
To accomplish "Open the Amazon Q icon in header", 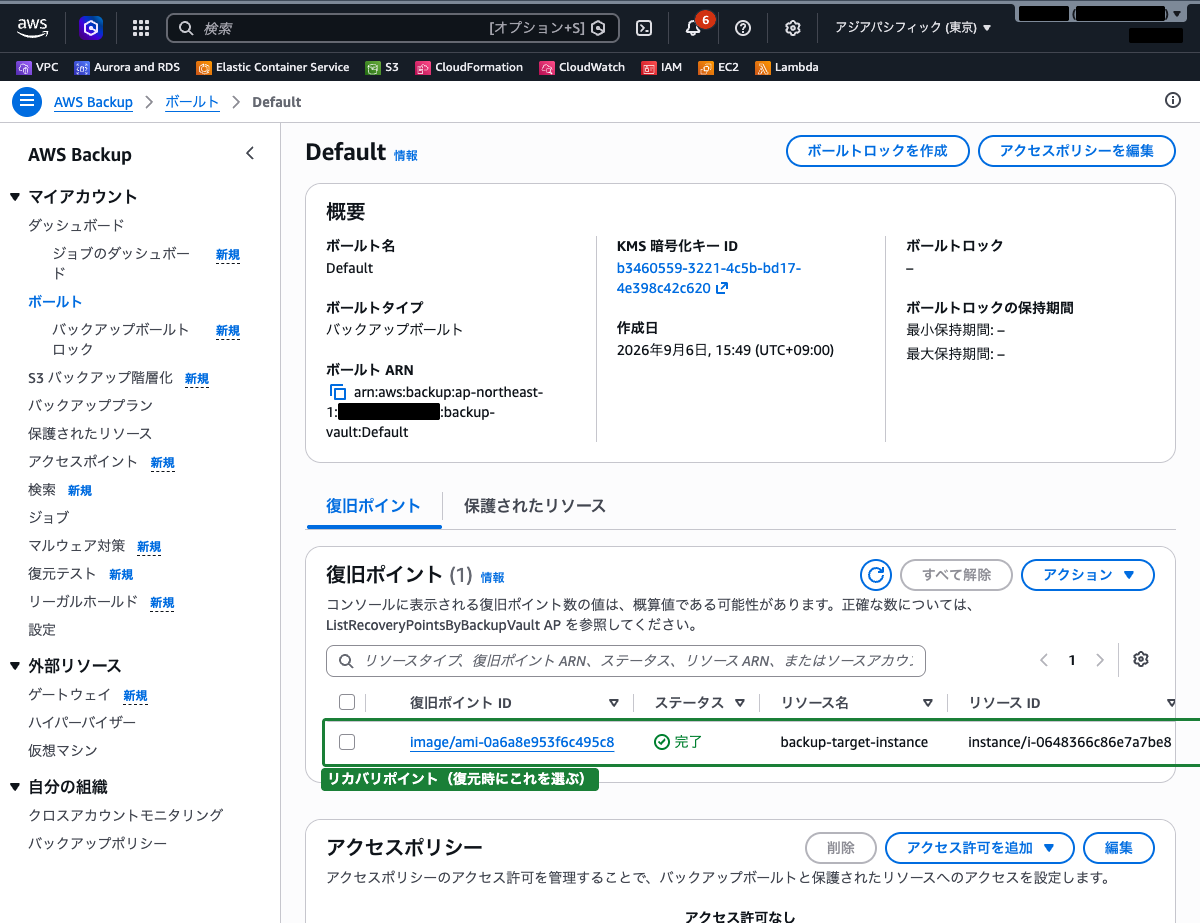I will click(x=92, y=28).
